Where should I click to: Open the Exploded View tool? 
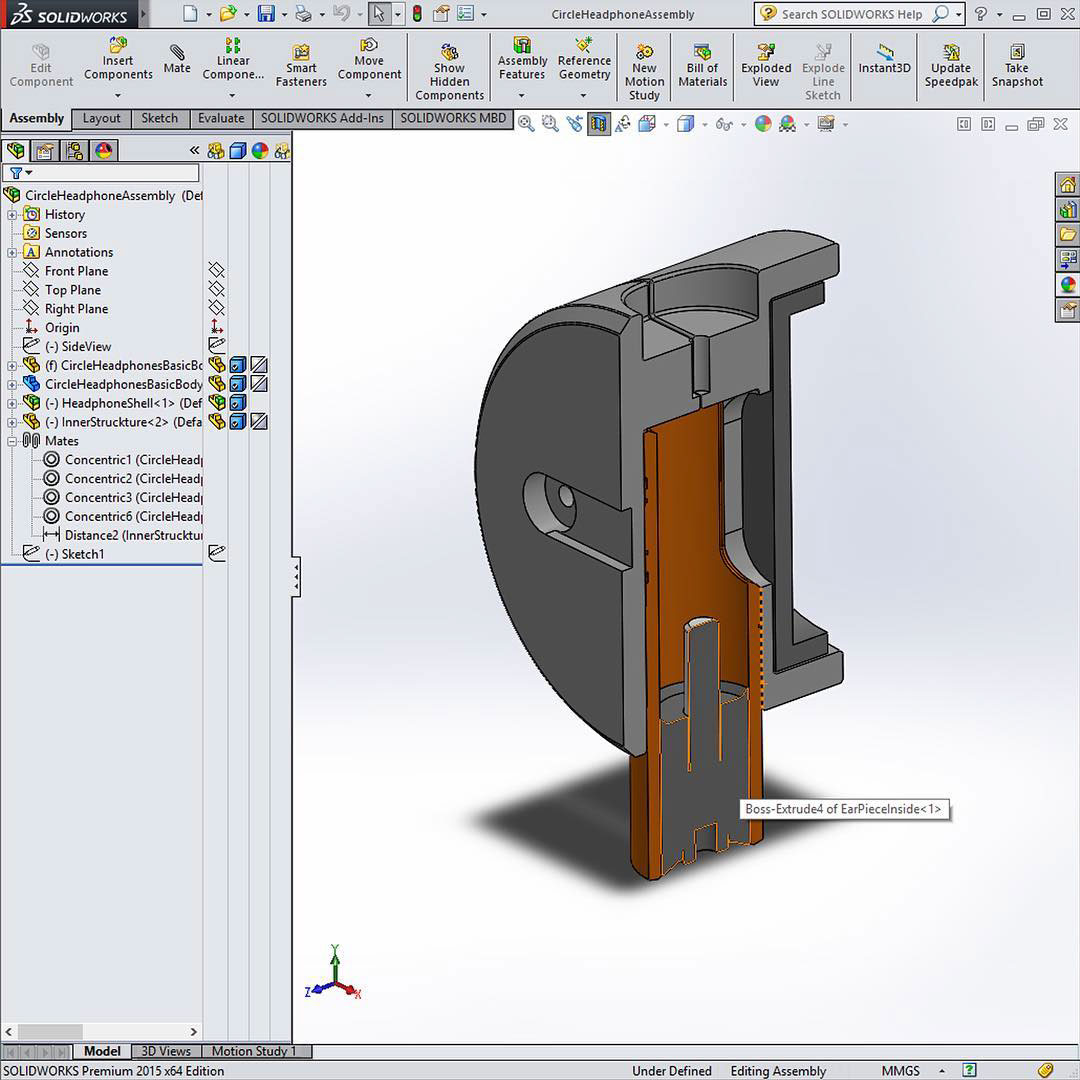click(x=766, y=66)
